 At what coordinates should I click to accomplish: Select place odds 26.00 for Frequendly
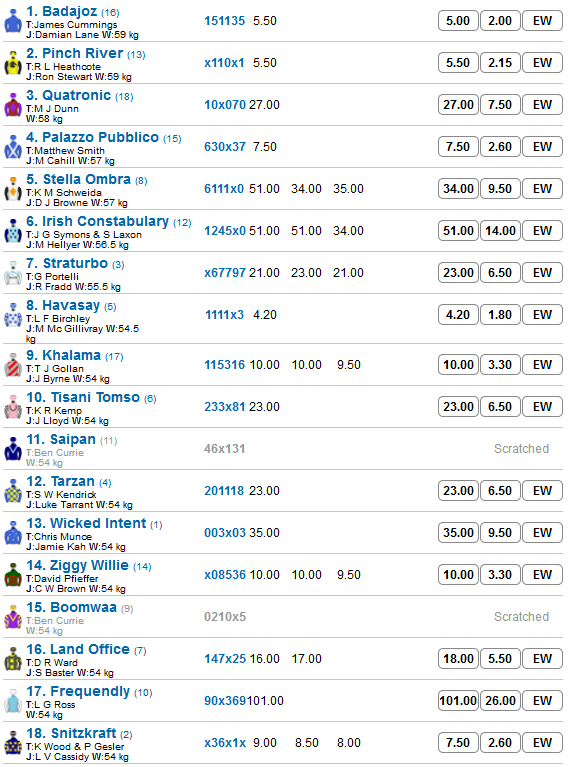click(500, 701)
